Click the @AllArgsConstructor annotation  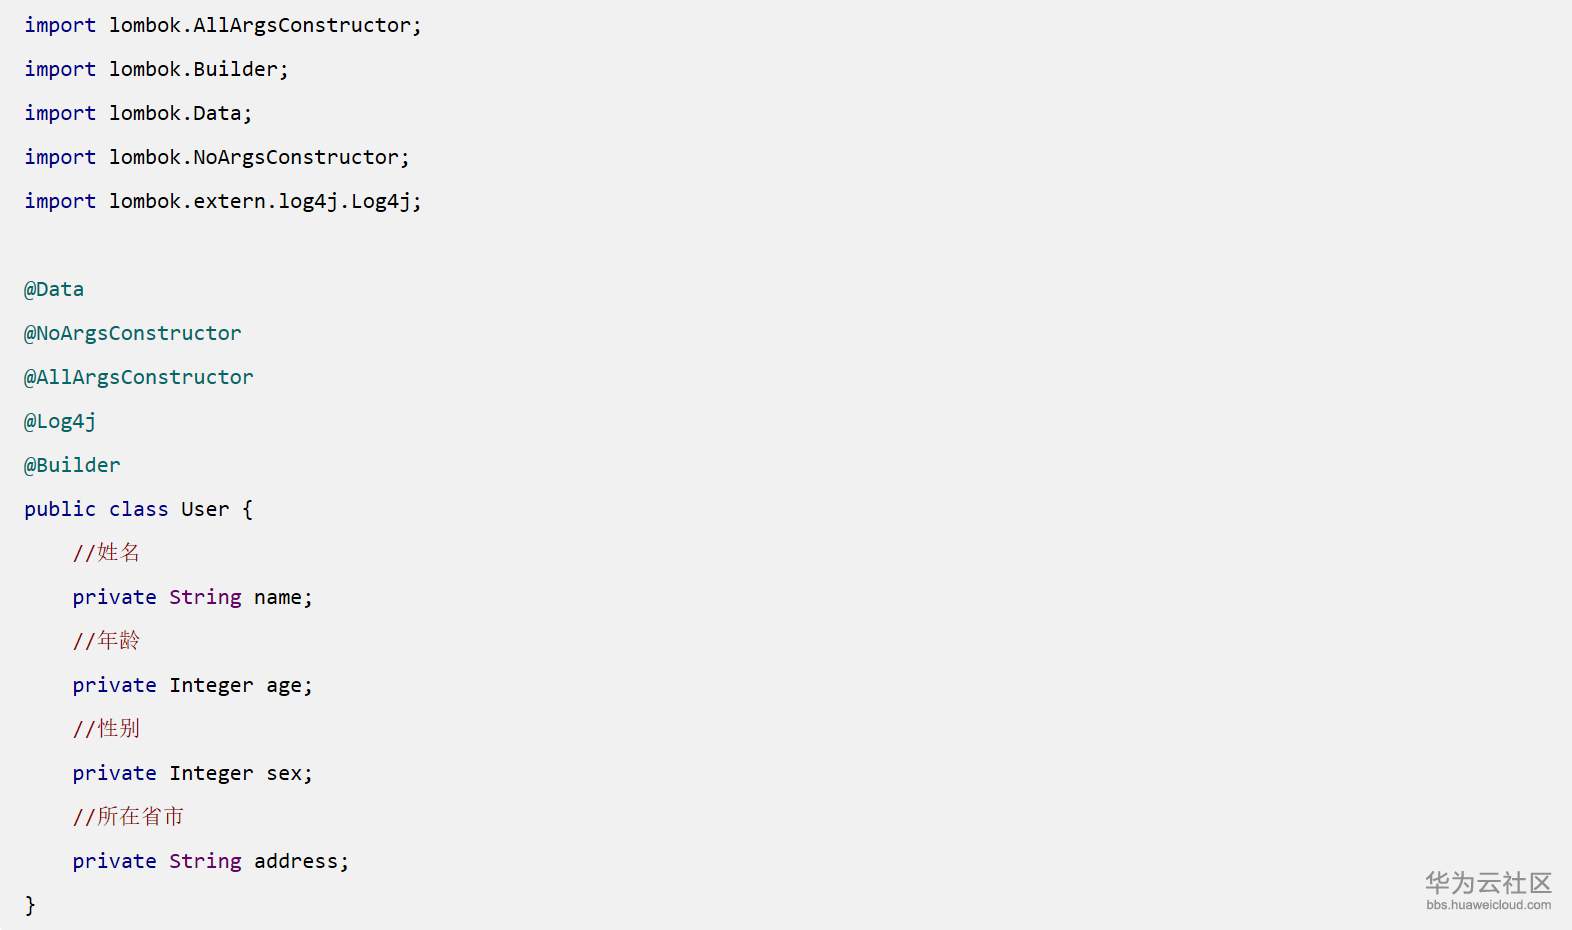pyautogui.click(x=138, y=378)
